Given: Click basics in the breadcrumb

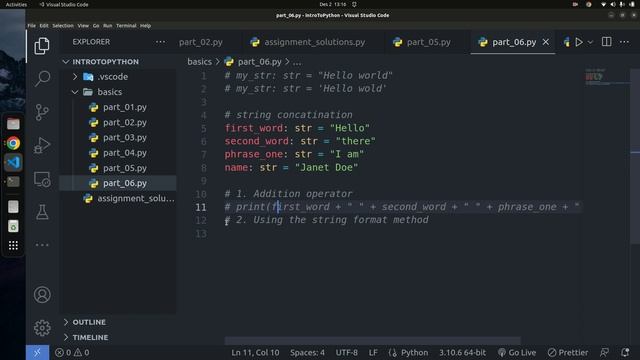Looking at the screenshot, I should click(x=199, y=62).
